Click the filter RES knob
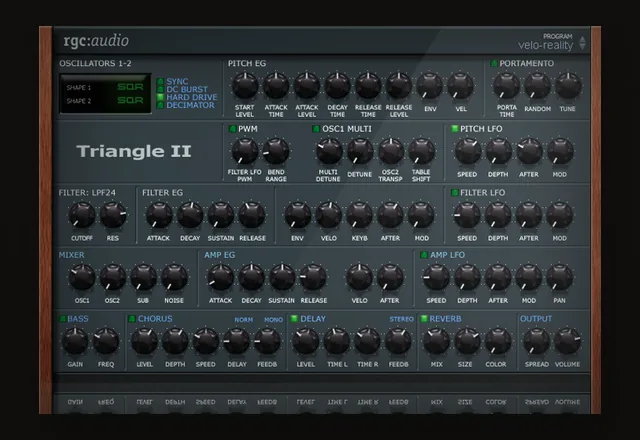The height and width of the screenshot is (440, 640). 113,215
